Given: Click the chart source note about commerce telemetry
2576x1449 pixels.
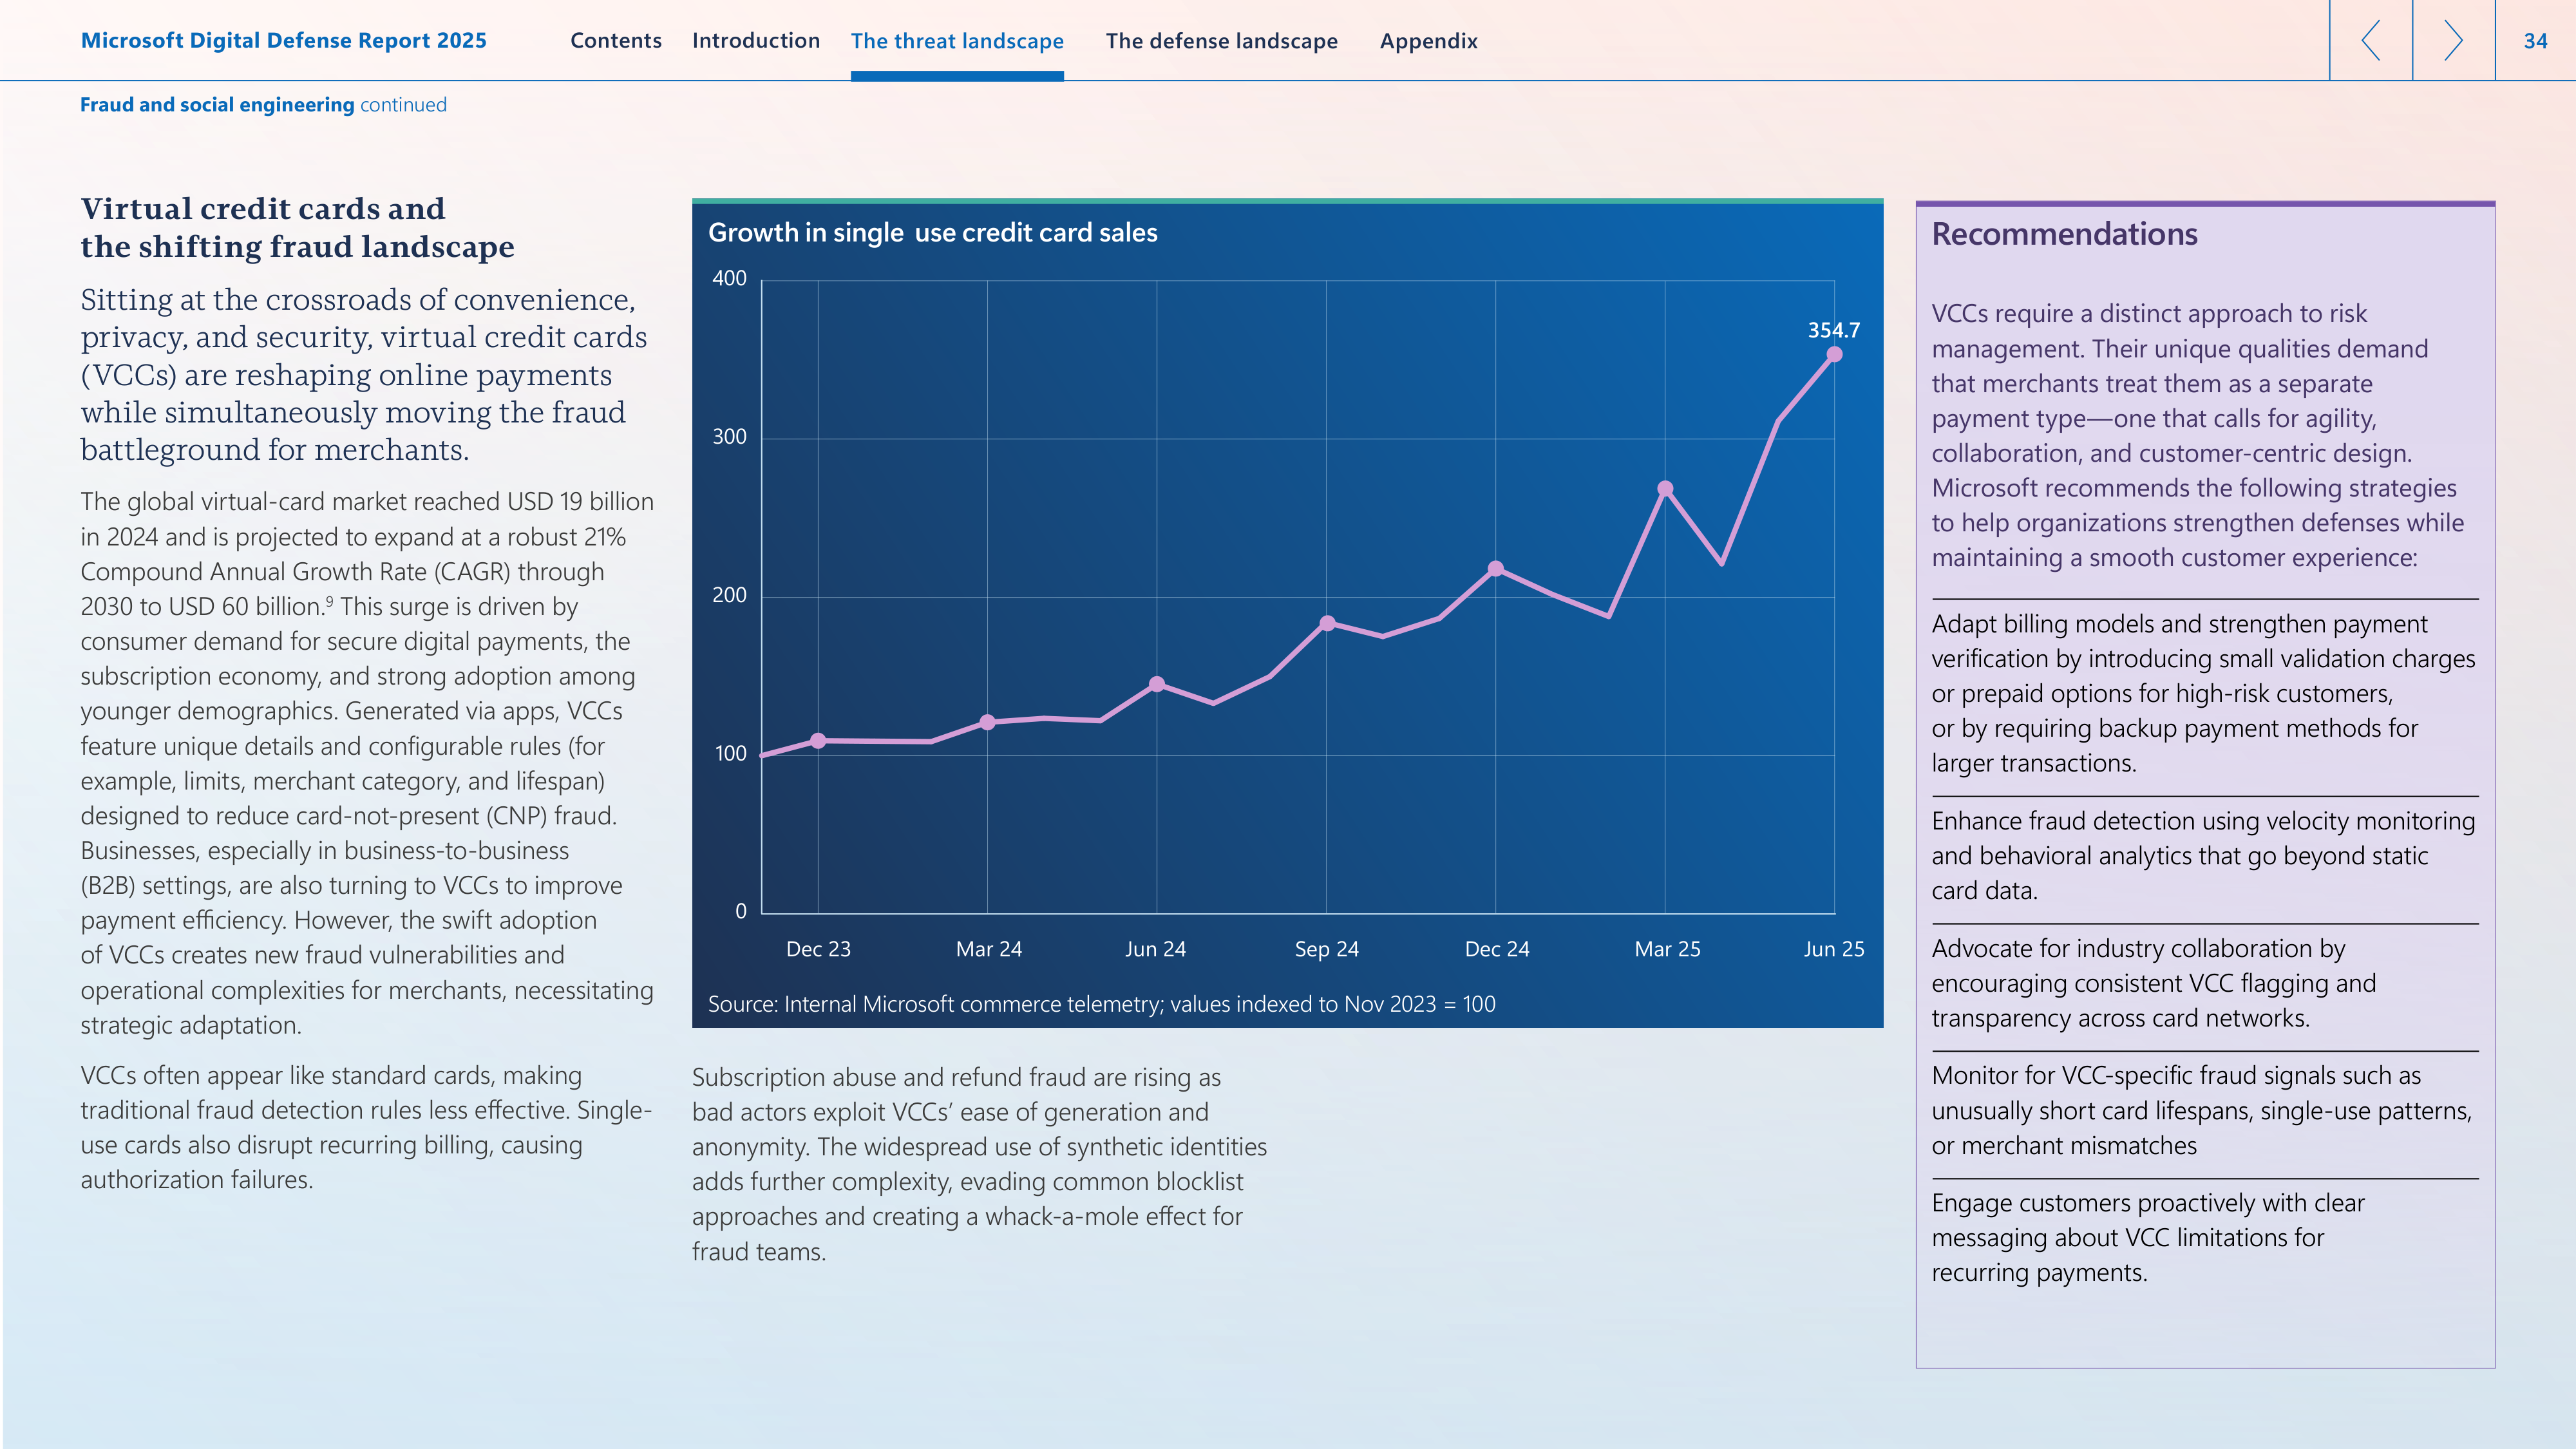Looking at the screenshot, I should tap(1101, 1004).
